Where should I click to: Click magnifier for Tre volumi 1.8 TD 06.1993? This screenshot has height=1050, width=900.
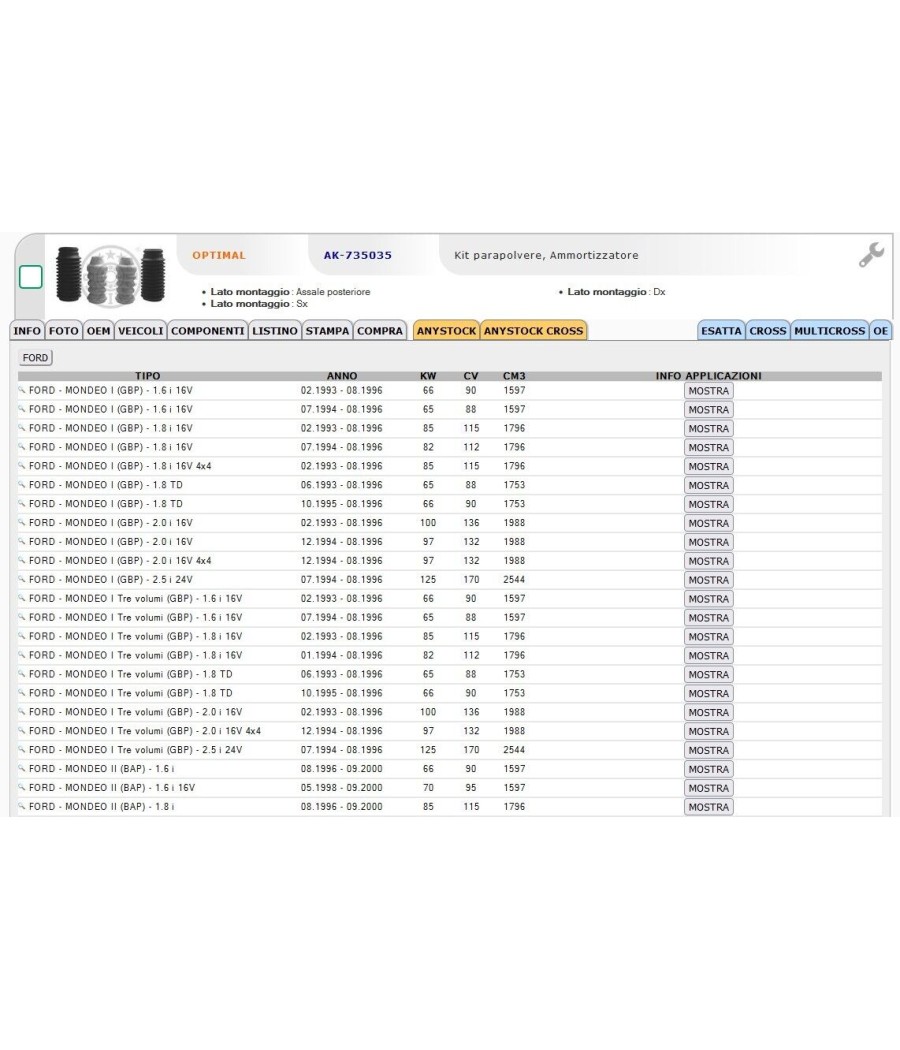tap(21, 674)
